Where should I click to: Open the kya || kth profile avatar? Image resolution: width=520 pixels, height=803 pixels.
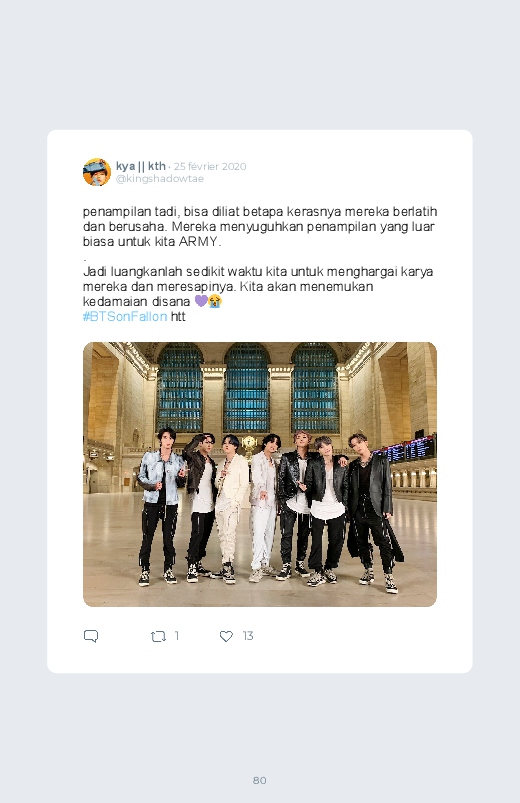[97, 172]
